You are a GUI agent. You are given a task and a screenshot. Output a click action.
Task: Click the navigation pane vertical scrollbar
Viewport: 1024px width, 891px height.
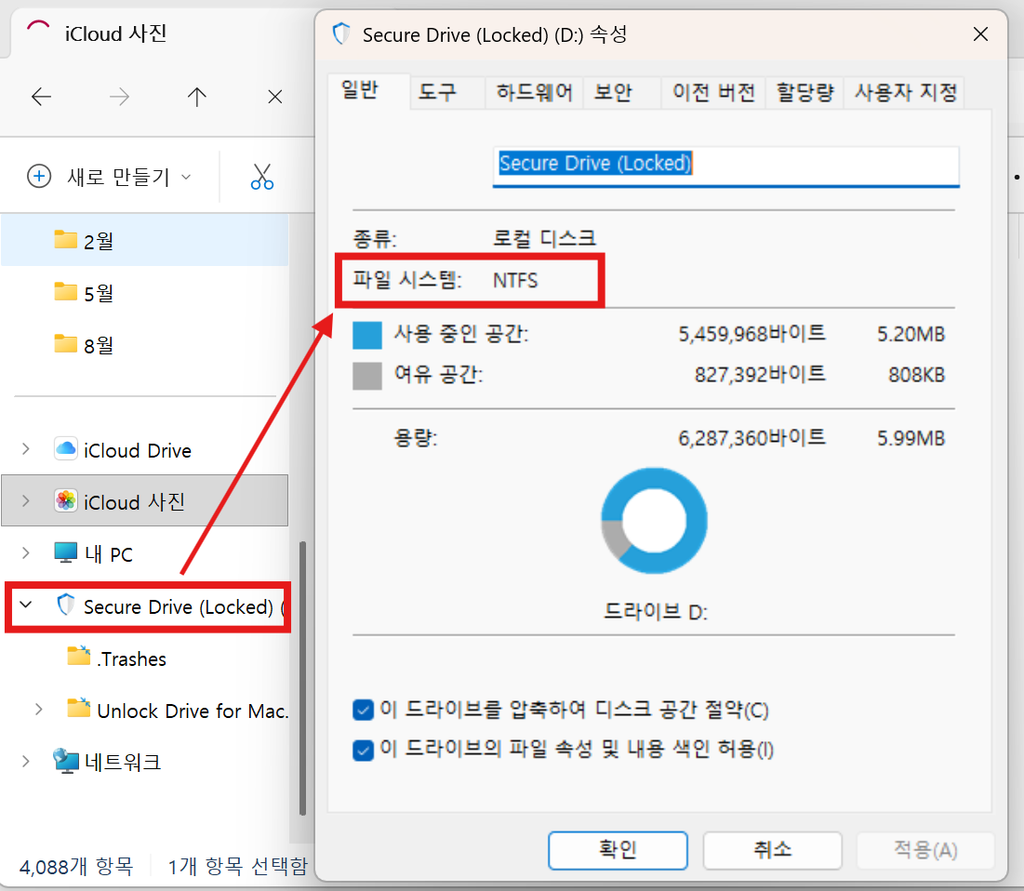[302, 678]
